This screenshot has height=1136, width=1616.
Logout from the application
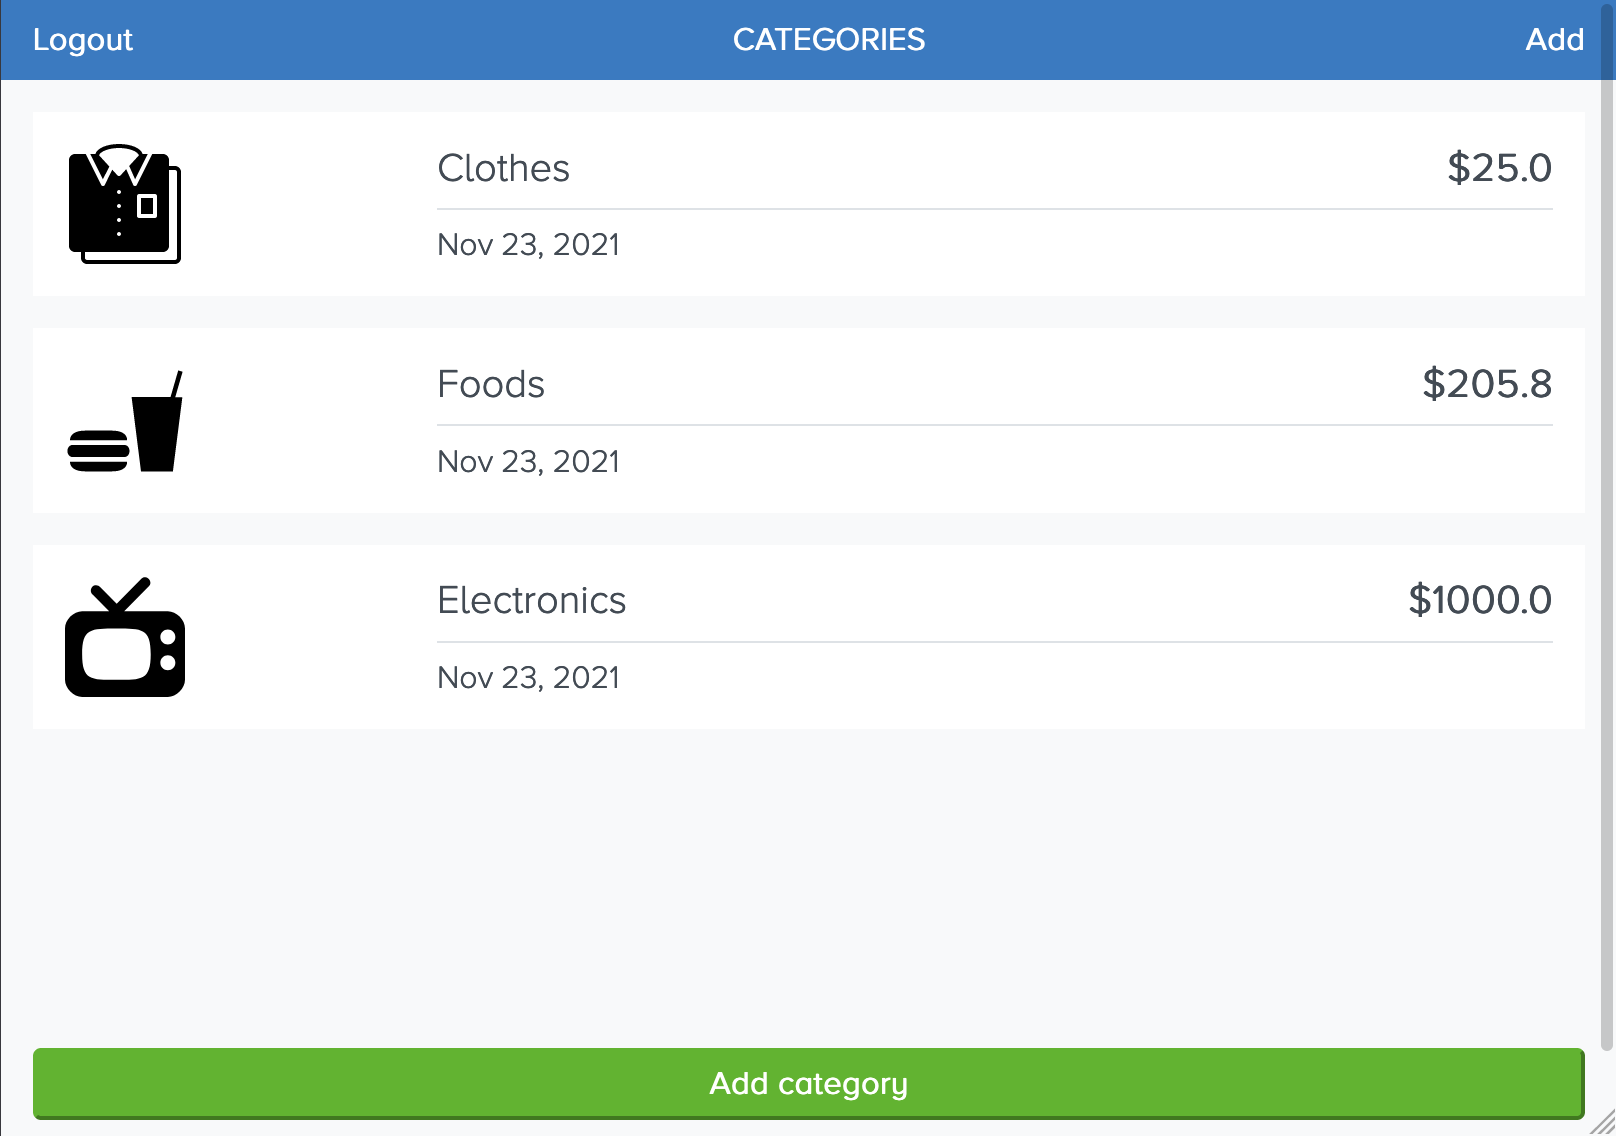point(83,40)
